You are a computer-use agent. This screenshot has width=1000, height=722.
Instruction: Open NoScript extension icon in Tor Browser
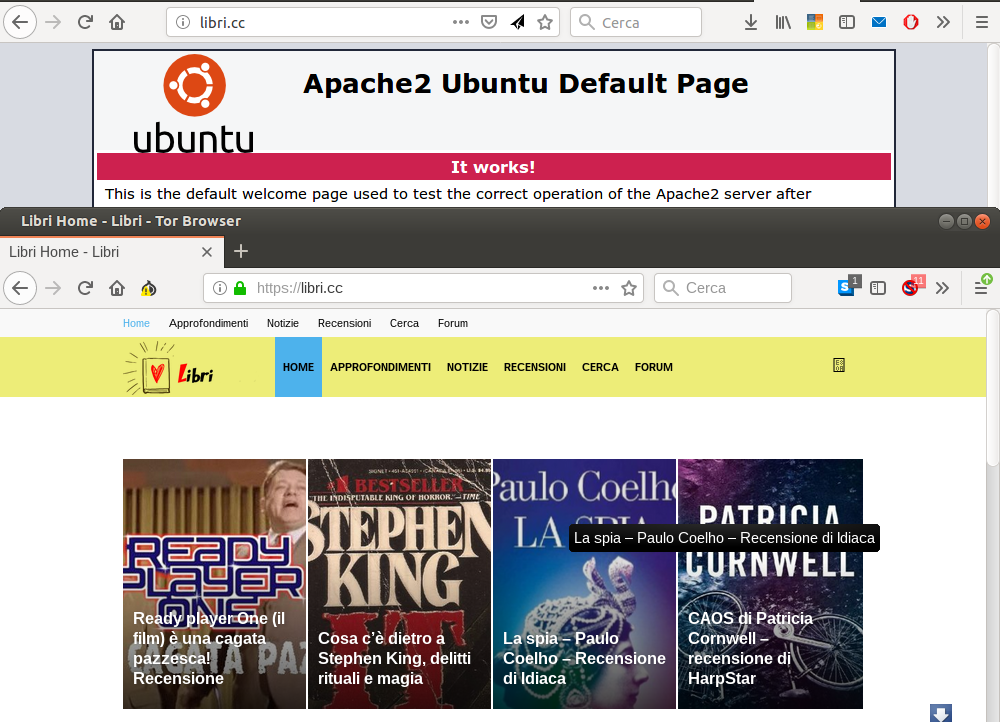(x=912, y=287)
